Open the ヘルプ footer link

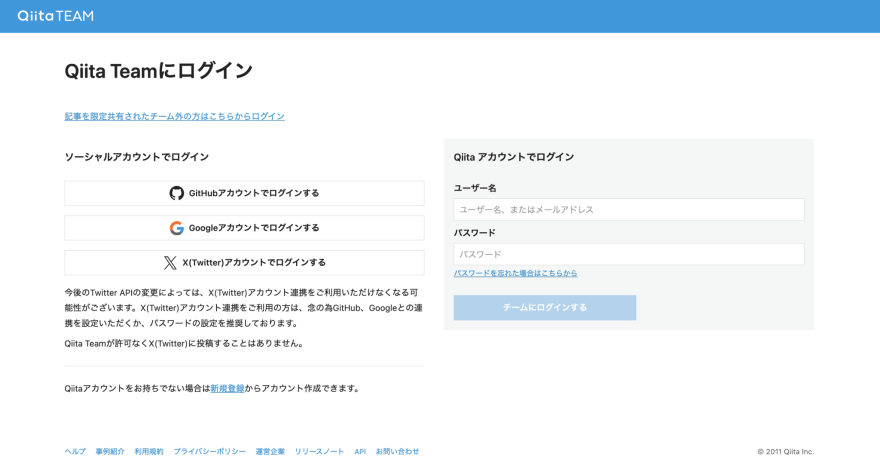[75, 452]
